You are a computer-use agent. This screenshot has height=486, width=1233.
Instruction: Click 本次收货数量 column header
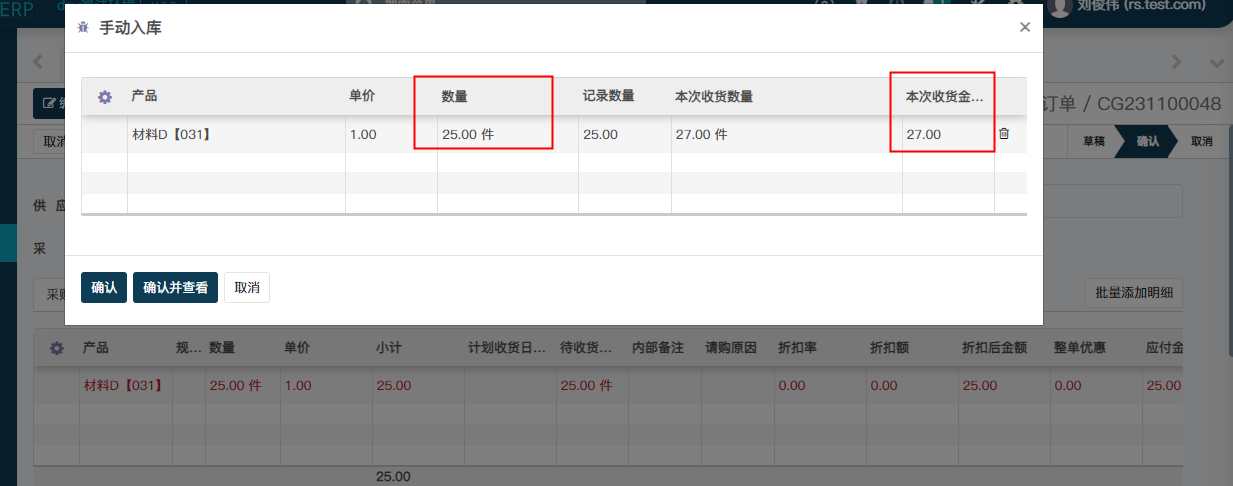714,97
